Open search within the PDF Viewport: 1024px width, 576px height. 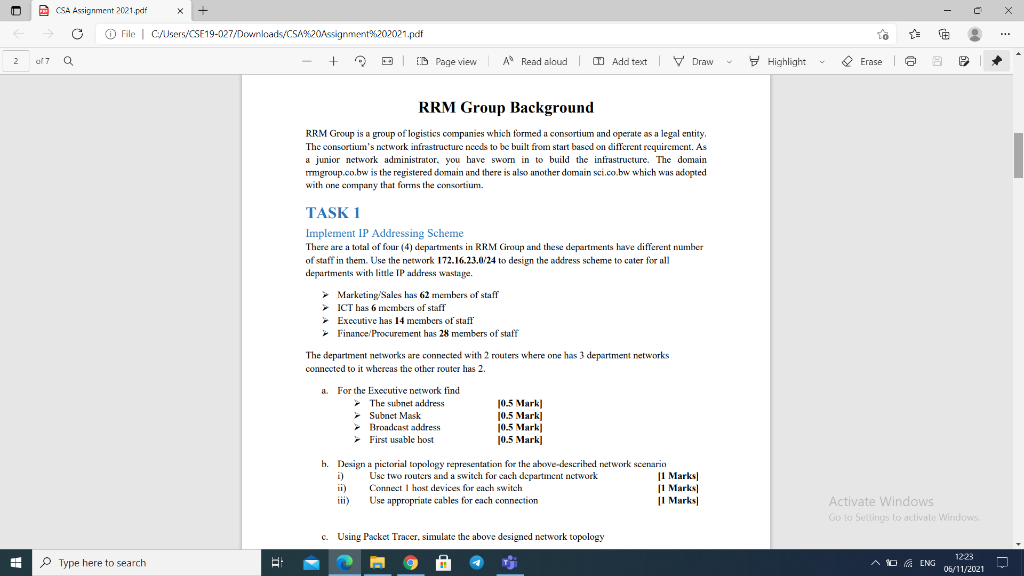click(x=67, y=59)
